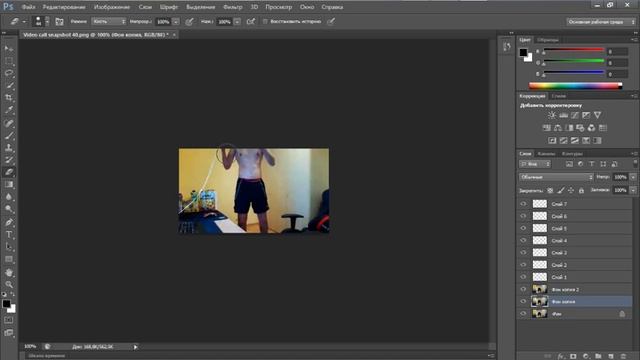
Task: Open layer opacity arrow
Action: coord(633,177)
